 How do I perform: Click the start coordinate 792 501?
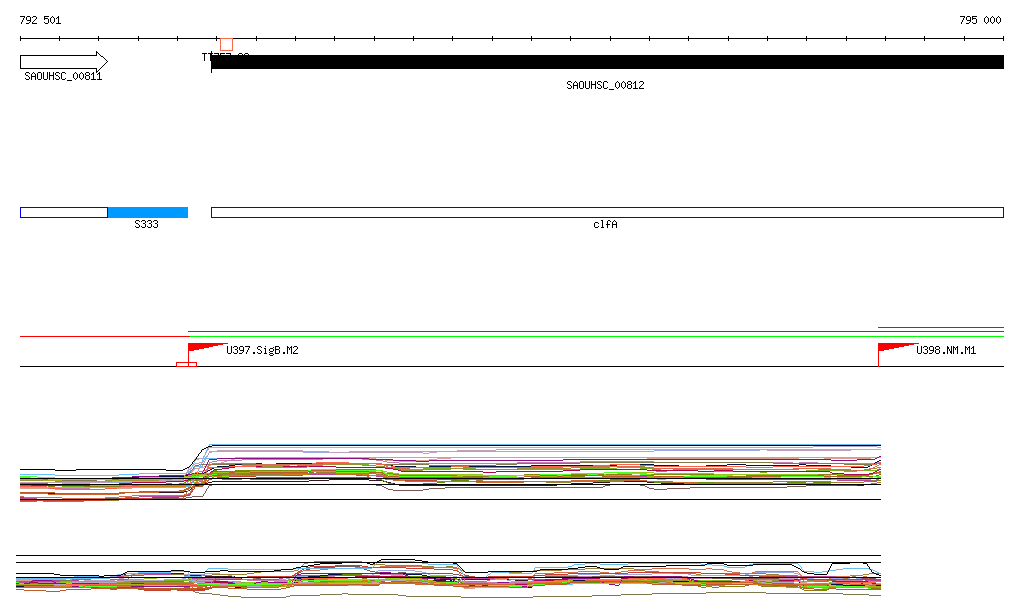(40, 20)
